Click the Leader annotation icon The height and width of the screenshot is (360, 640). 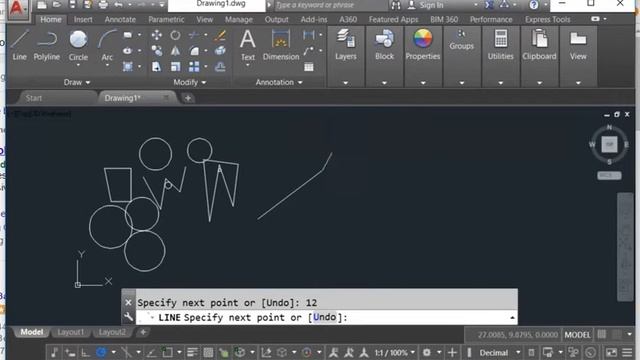pyautogui.click(x=309, y=51)
